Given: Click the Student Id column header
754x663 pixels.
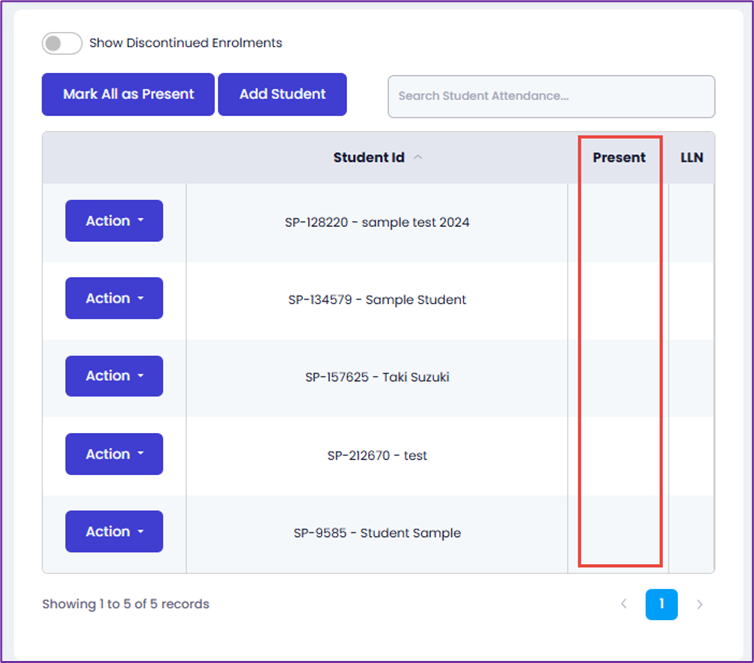Looking at the screenshot, I should coord(369,157).
